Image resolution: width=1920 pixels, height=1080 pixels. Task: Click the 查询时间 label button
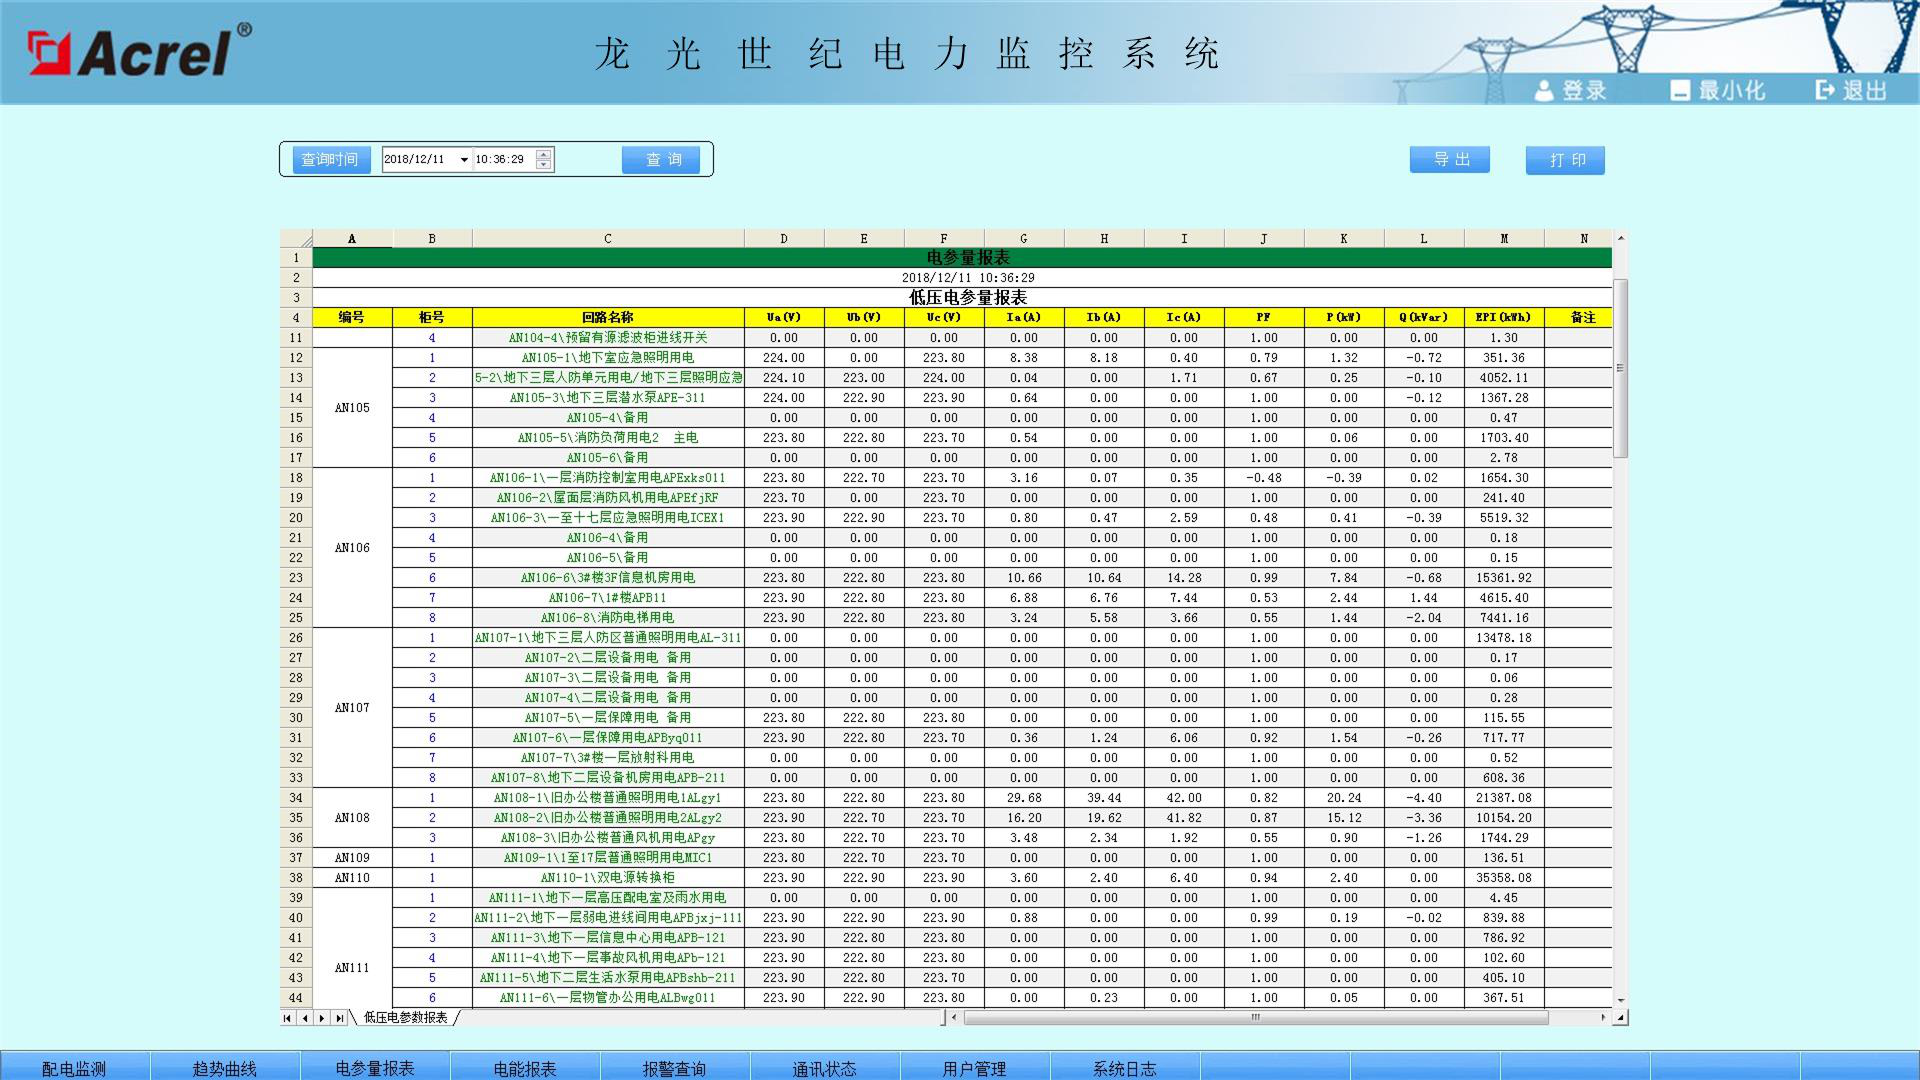(x=331, y=160)
